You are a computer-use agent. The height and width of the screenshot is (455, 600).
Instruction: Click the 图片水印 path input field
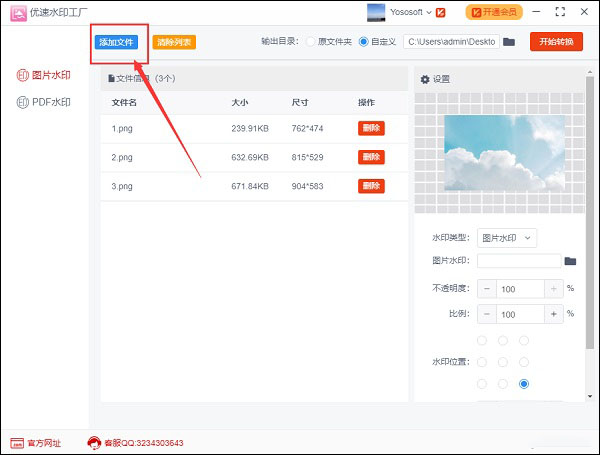pos(519,261)
